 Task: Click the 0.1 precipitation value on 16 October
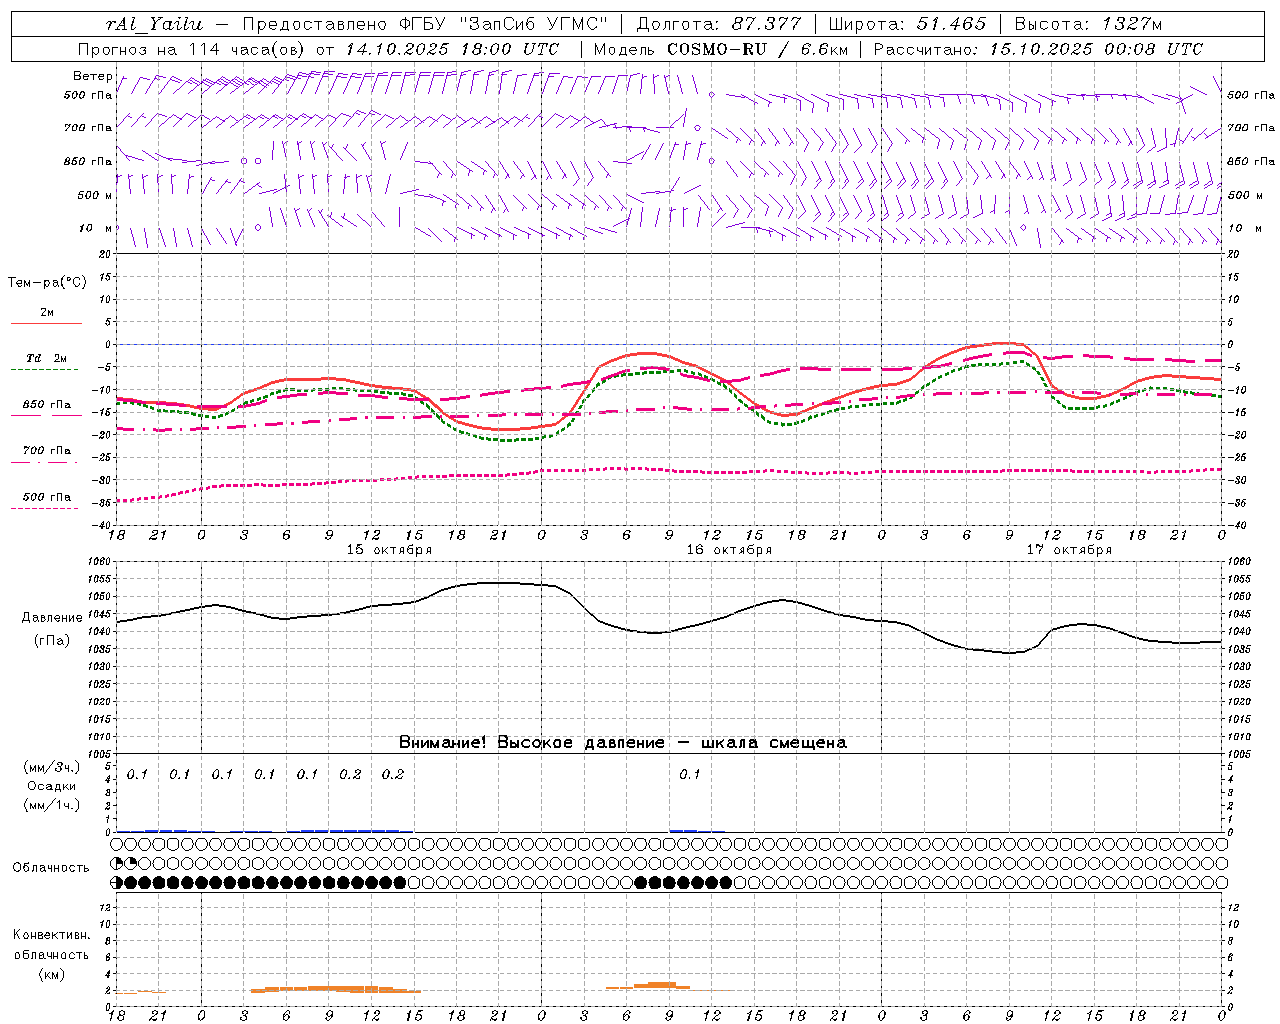[690, 775]
